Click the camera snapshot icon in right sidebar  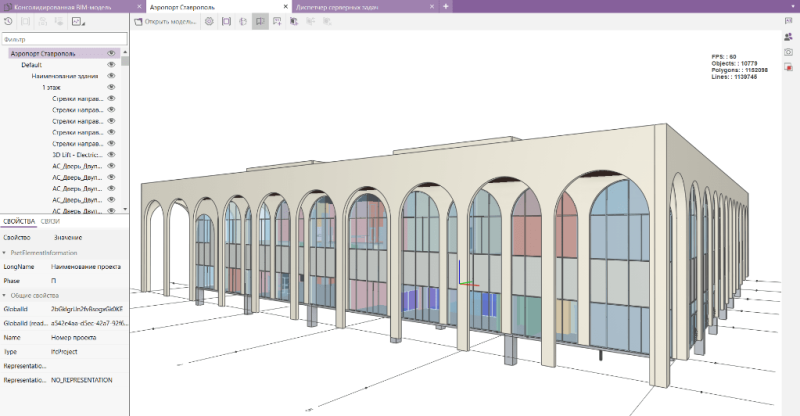(788, 51)
